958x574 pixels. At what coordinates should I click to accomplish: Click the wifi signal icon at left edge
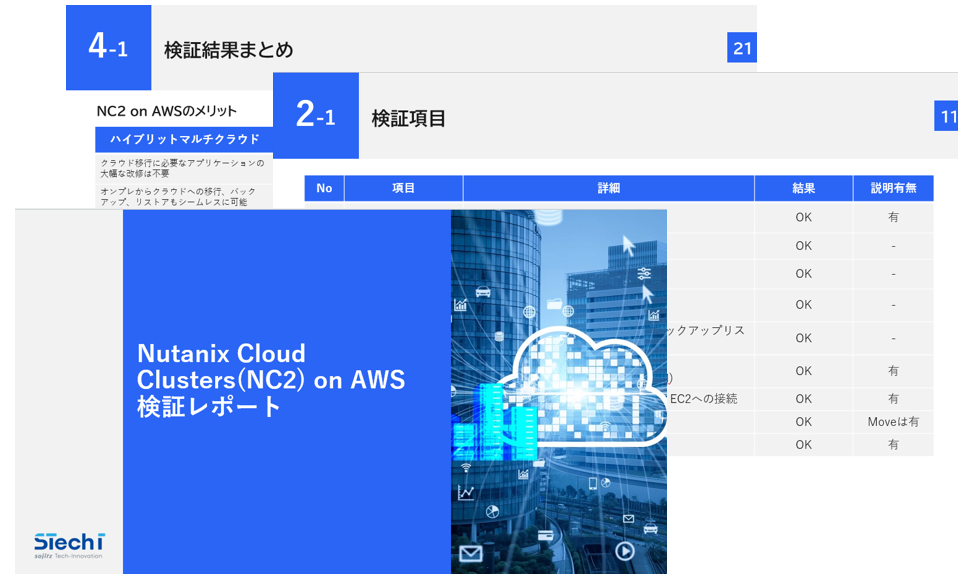(466, 467)
